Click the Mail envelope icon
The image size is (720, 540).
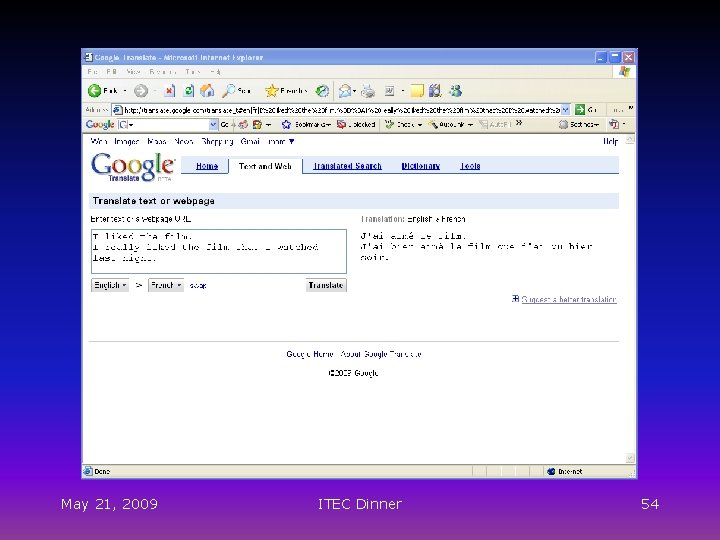[x=344, y=91]
